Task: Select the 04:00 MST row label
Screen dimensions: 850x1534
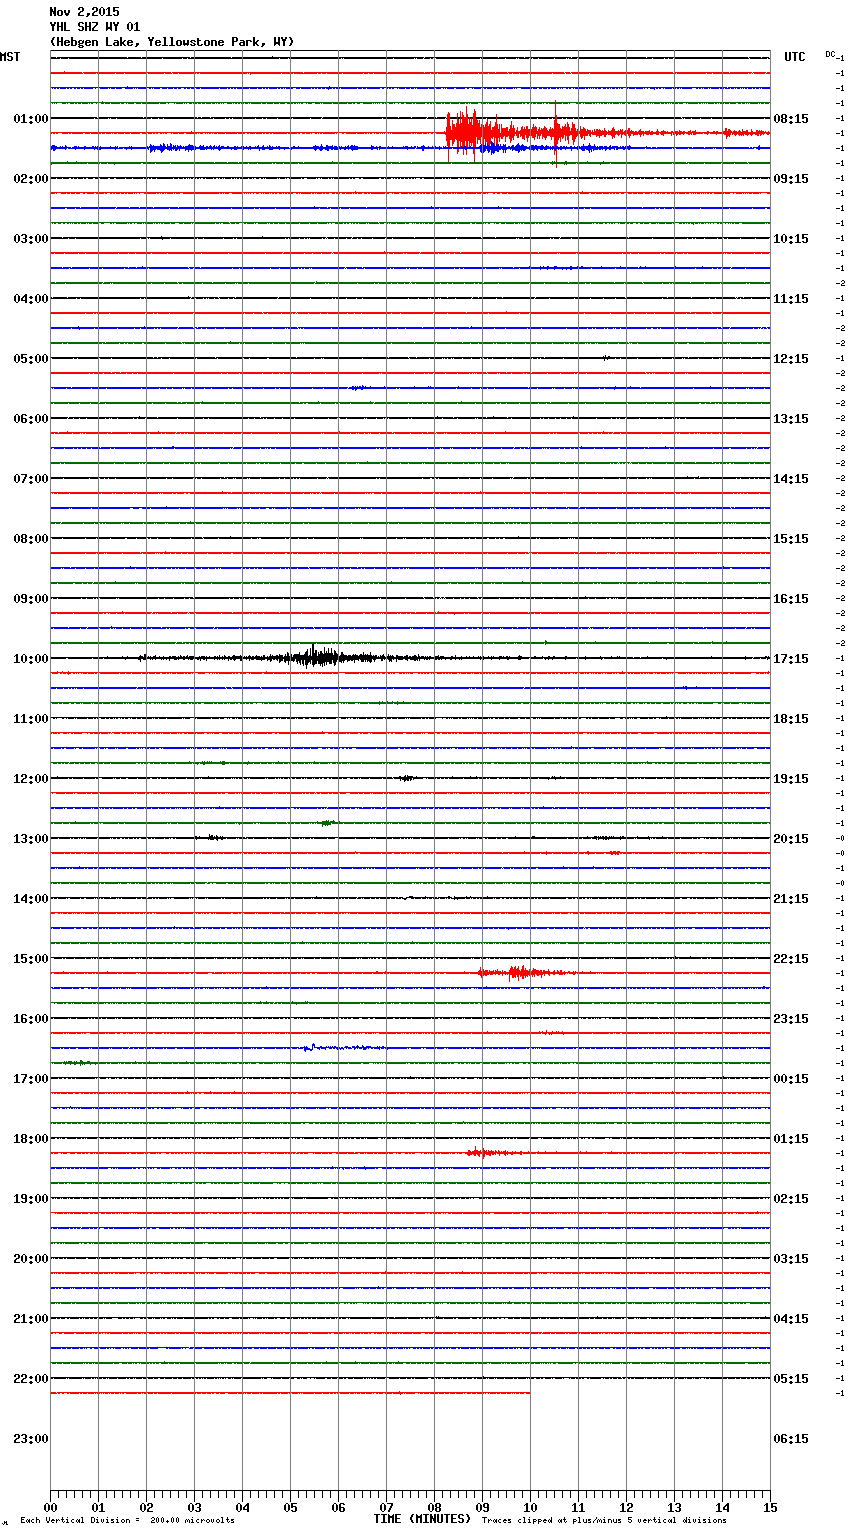Action: coord(31,299)
